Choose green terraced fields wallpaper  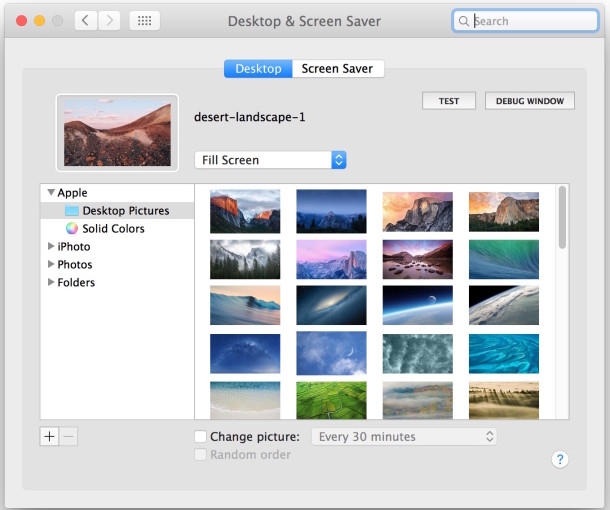click(331, 400)
